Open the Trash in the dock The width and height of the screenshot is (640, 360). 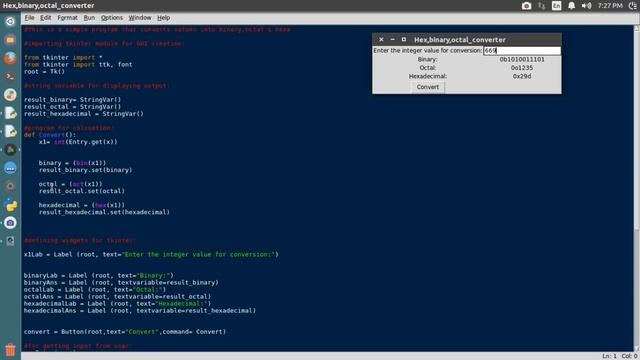click(10, 350)
